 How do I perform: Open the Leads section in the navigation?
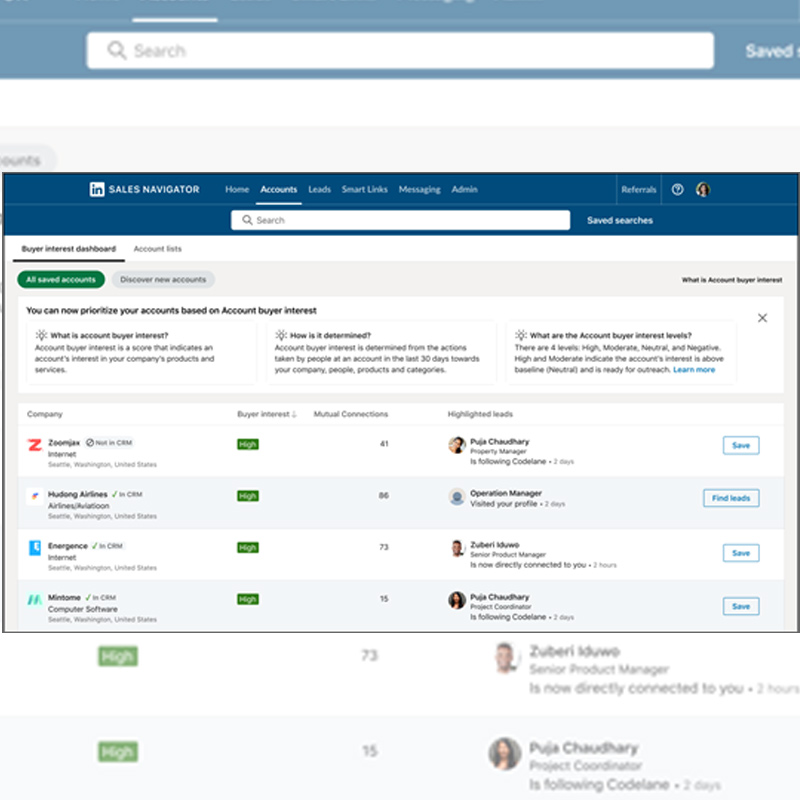(x=320, y=190)
